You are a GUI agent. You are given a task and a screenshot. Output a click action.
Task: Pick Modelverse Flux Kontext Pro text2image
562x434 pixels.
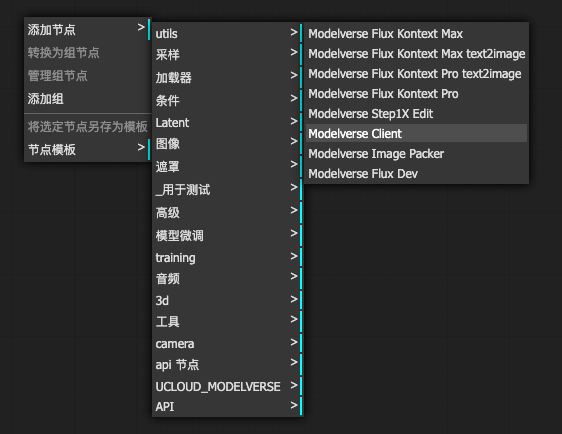(x=416, y=73)
